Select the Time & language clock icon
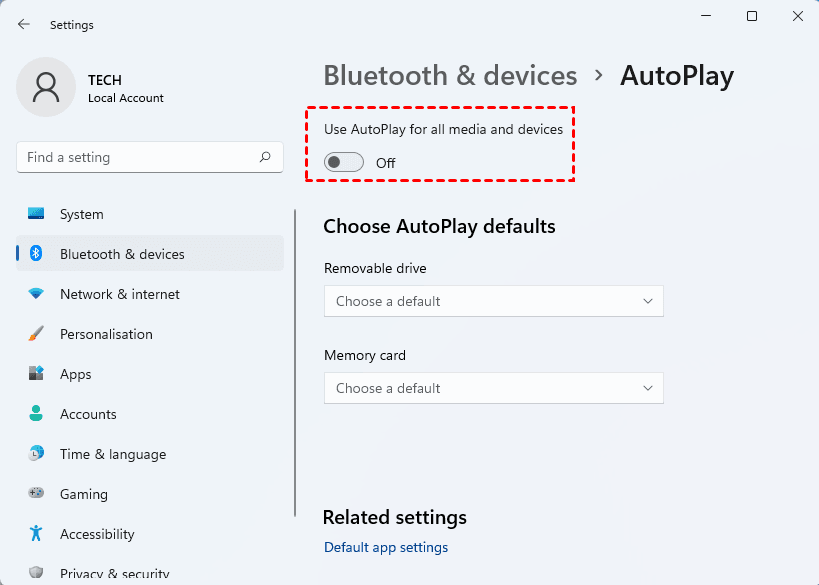The height and width of the screenshot is (585, 819). tap(36, 454)
